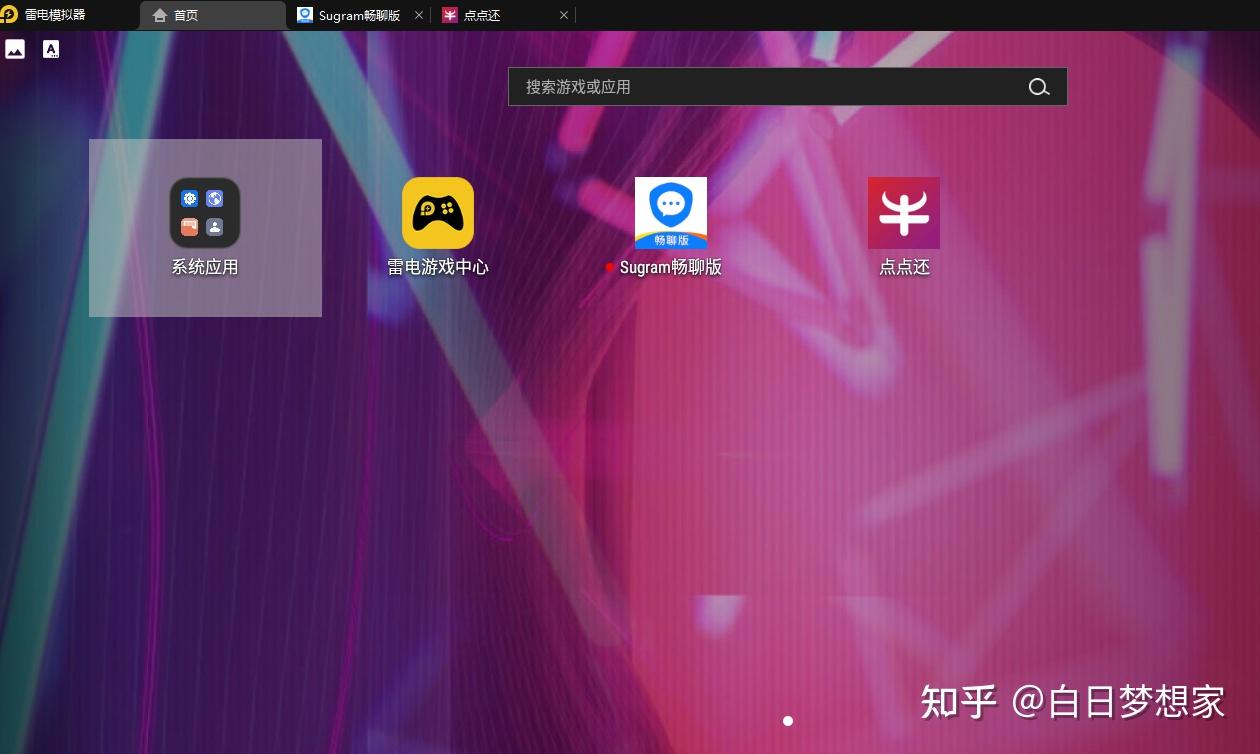This screenshot has width=1260, height=754.
Task: Click the letter A notification icon
Action: 51,49
